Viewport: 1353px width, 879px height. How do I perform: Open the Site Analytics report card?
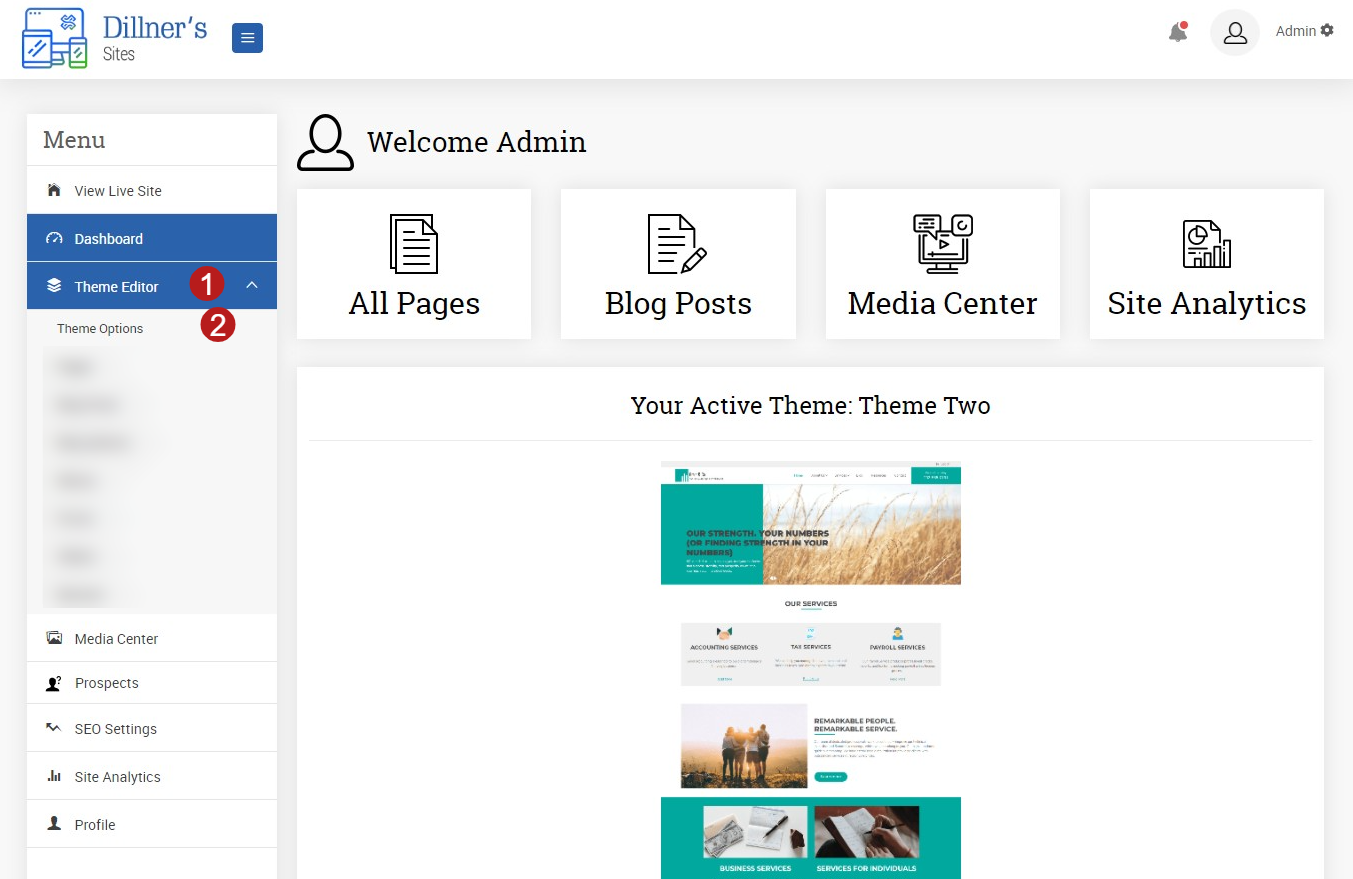pyautogui.click(x=1207, y=264)
